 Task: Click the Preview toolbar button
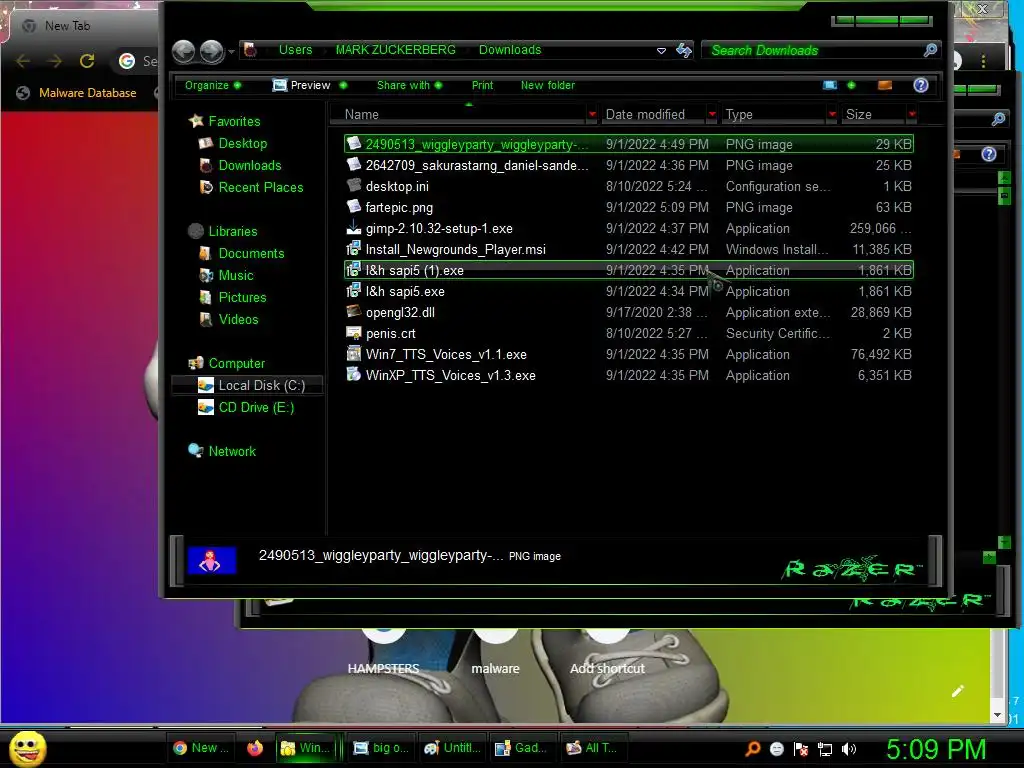tap(309, 86)
